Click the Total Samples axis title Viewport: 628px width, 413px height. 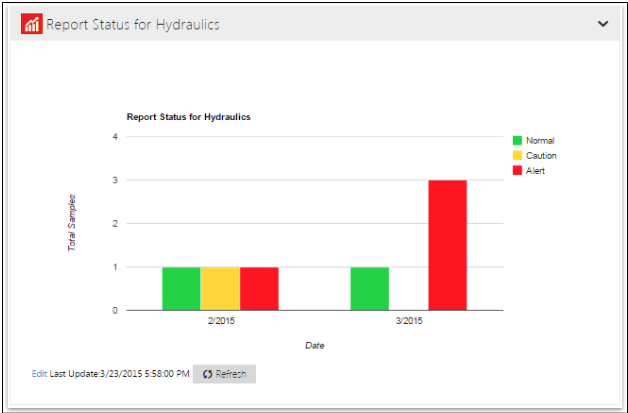coord(72,222)
